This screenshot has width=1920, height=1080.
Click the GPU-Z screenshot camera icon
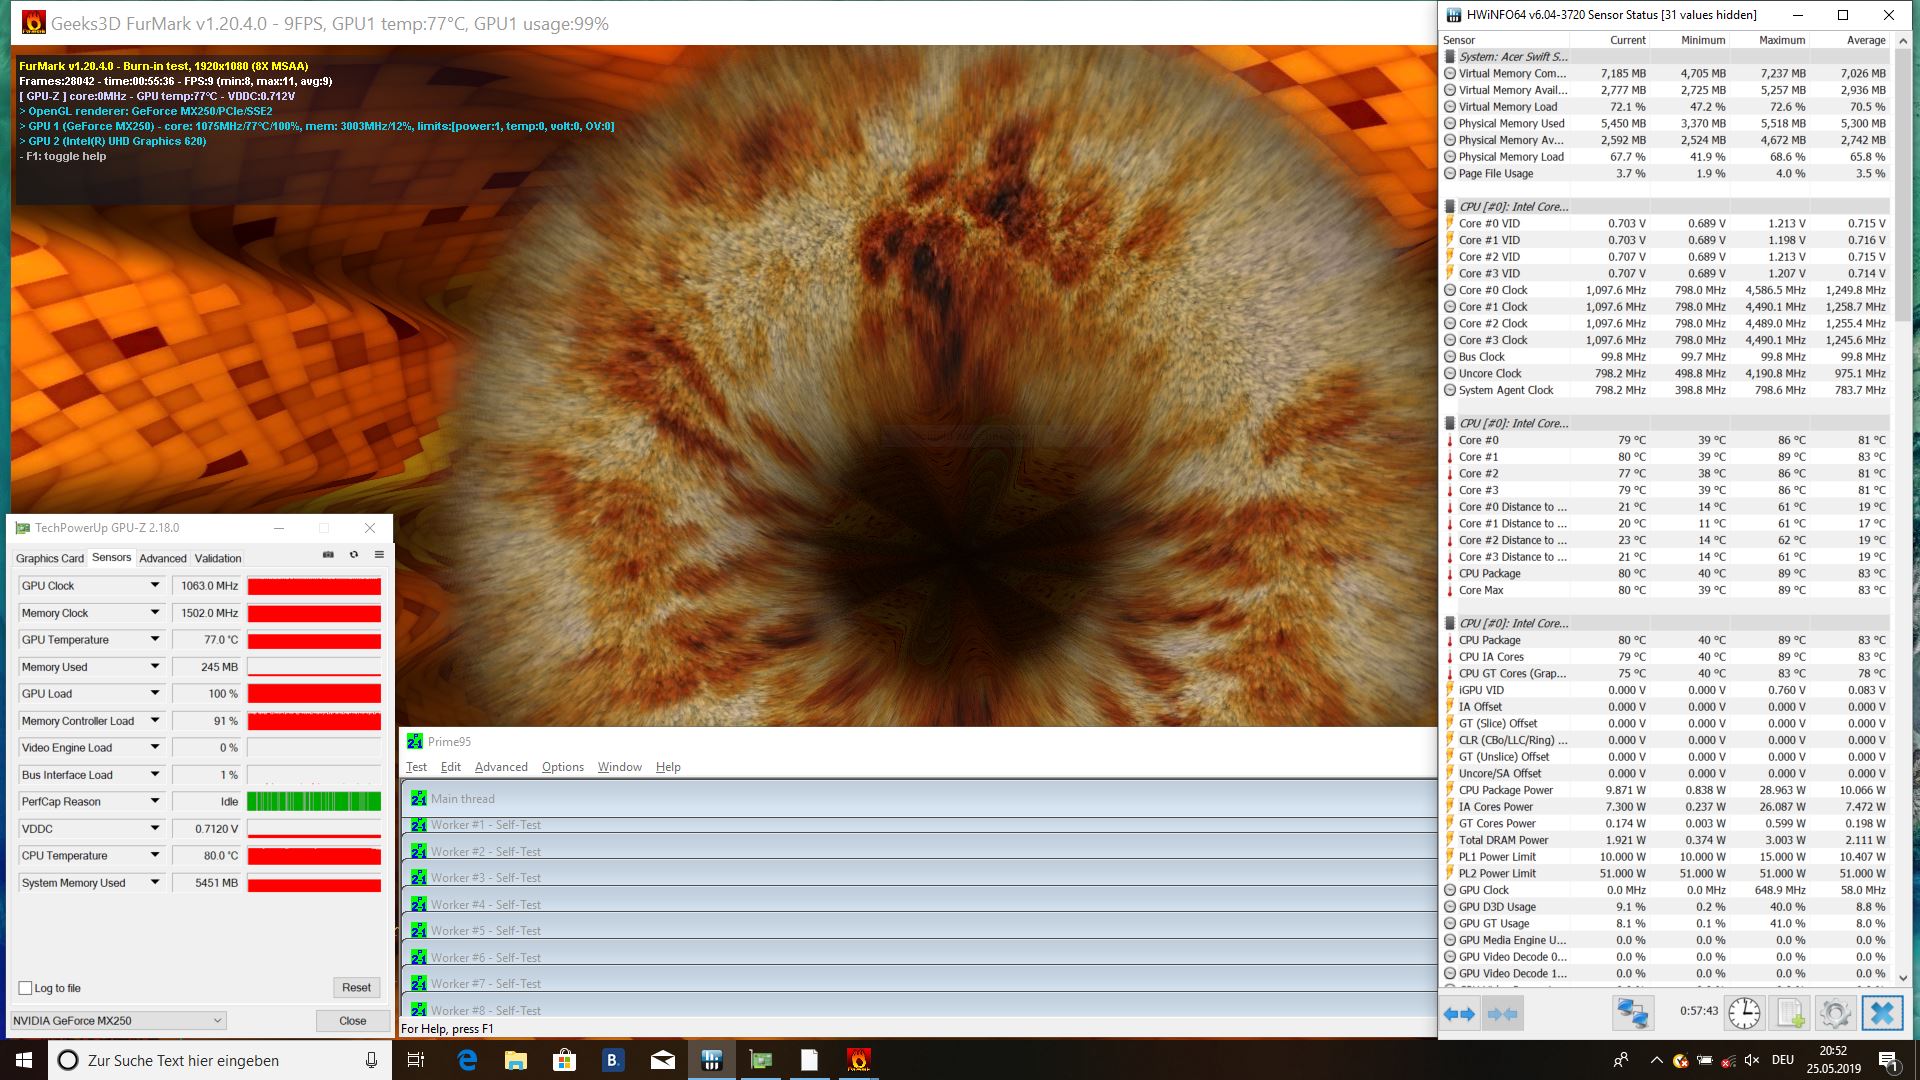pyautogui.click(x=328, y=555)
